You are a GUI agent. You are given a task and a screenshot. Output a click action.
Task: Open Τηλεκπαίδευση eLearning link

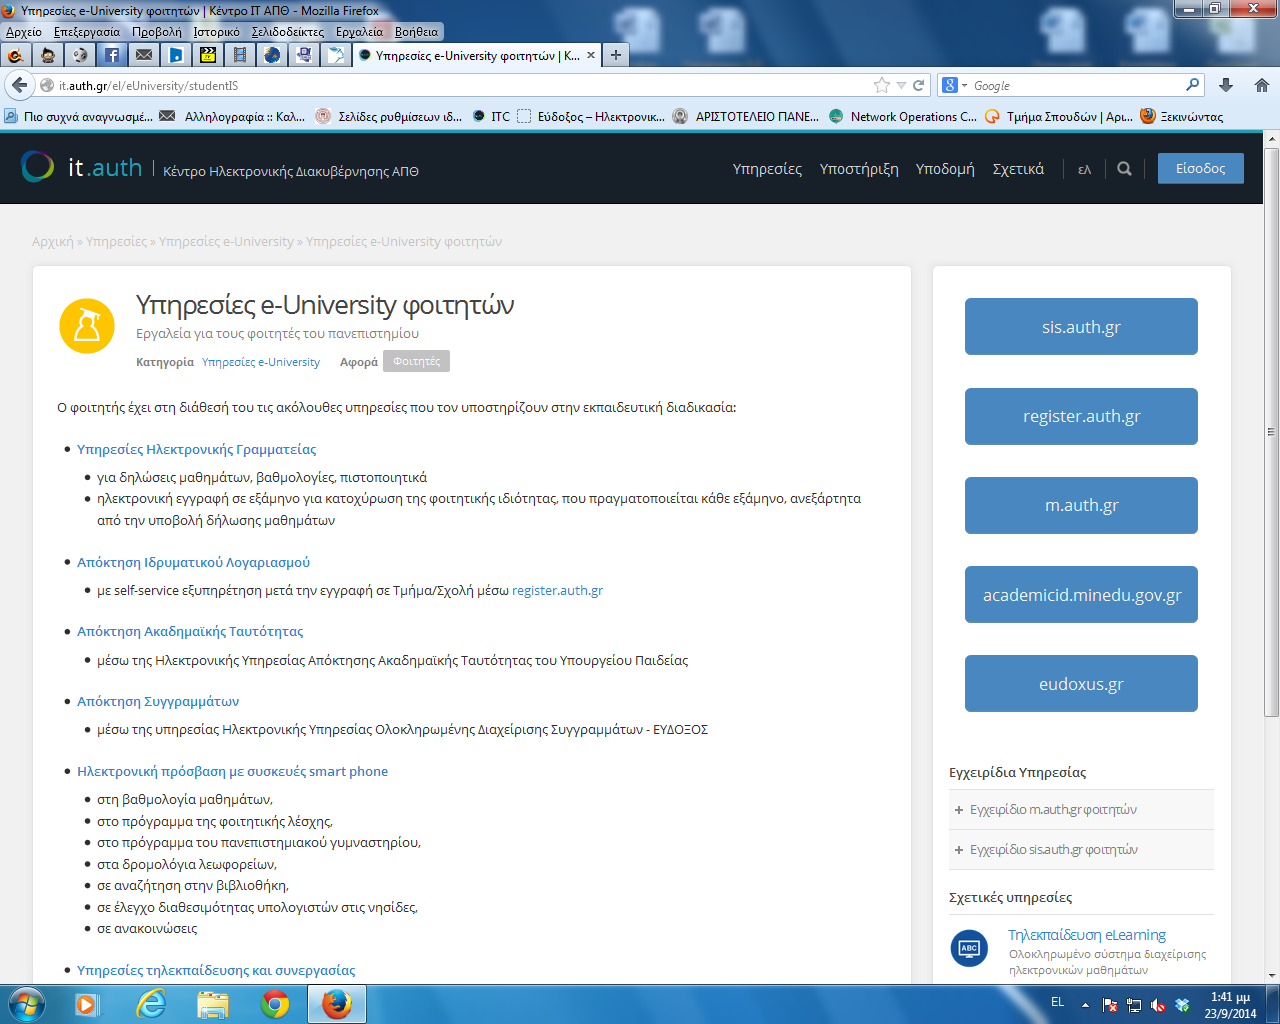1087,935
